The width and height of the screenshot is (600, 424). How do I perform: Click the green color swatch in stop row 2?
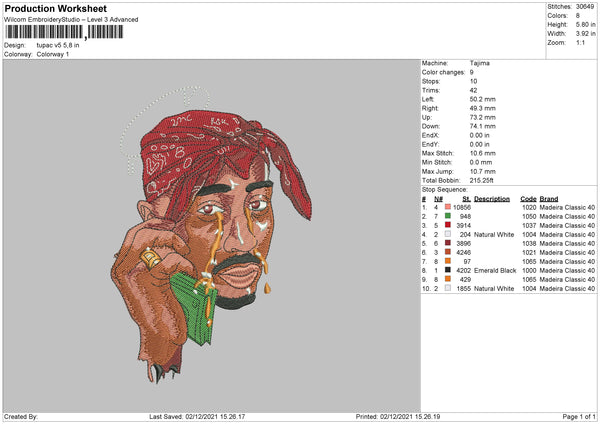[448, 216]
